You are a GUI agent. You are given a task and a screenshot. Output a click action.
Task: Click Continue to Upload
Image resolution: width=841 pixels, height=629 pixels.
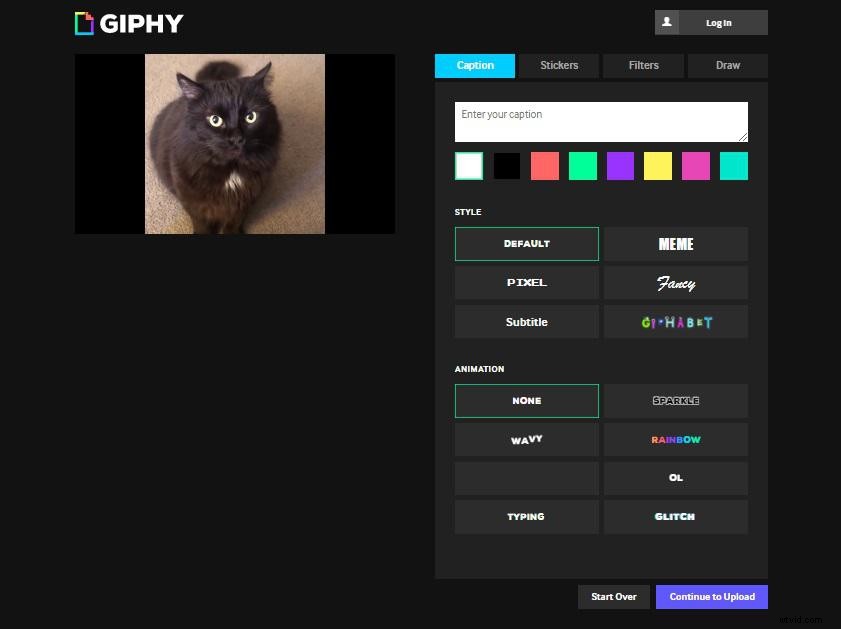[711, 596]
